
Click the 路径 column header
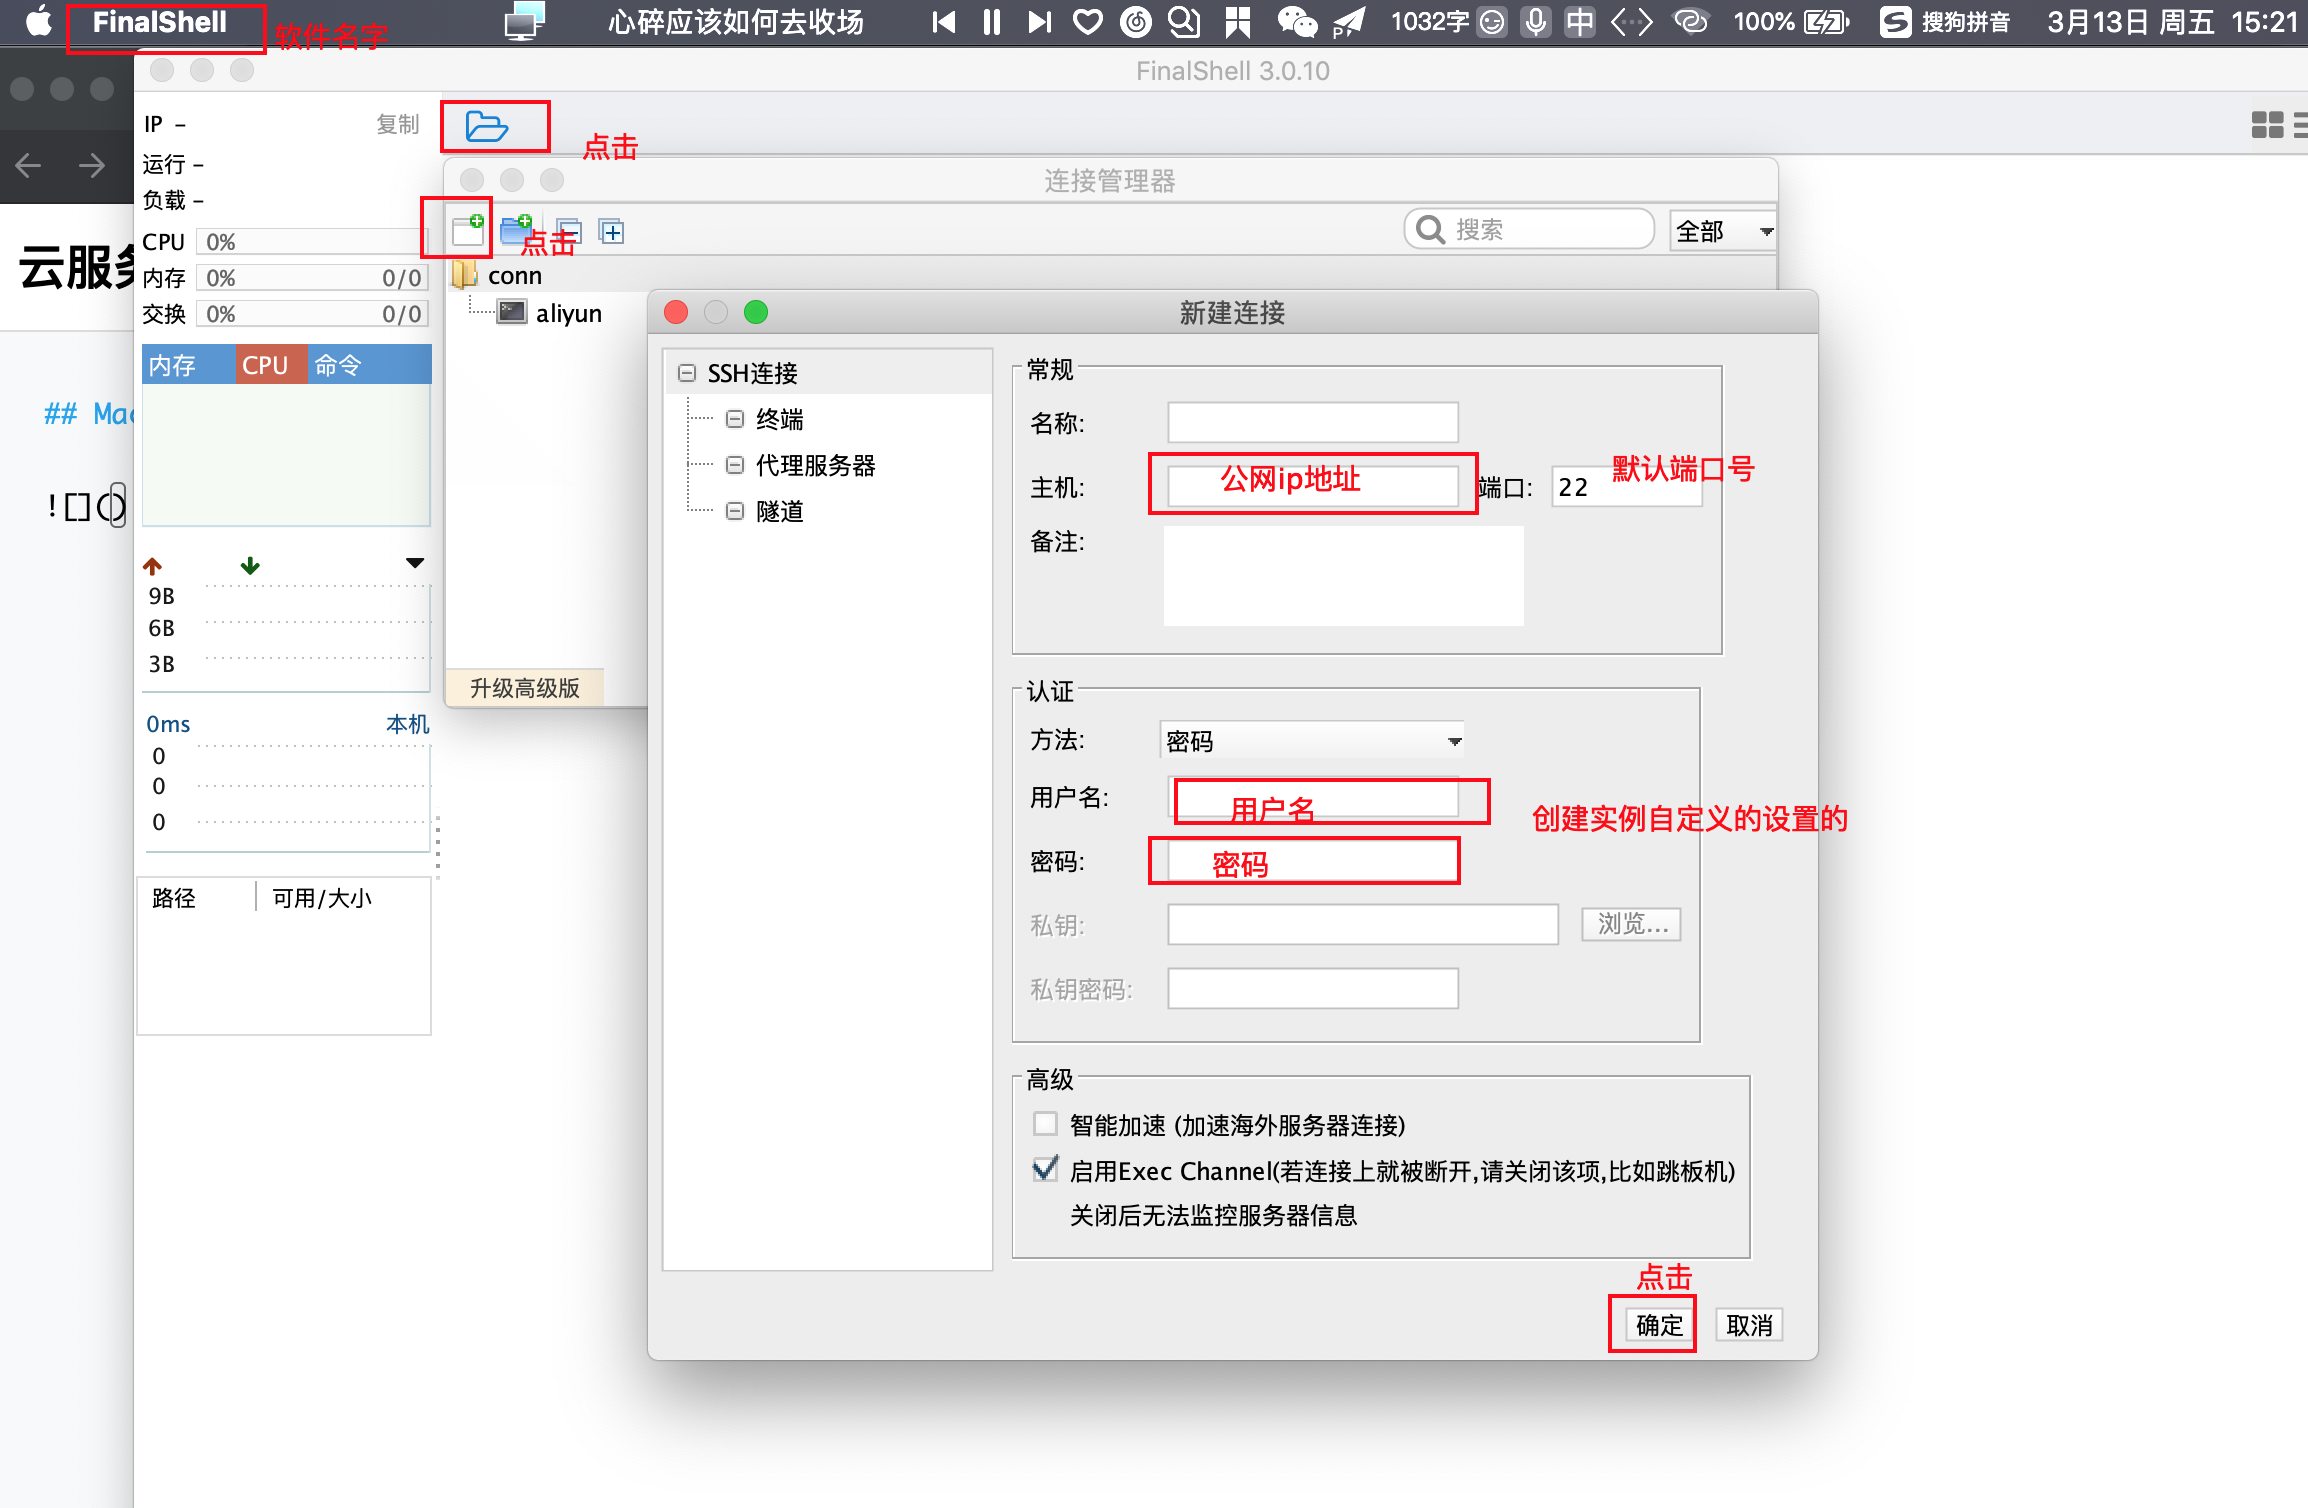(x=174, y=898)
